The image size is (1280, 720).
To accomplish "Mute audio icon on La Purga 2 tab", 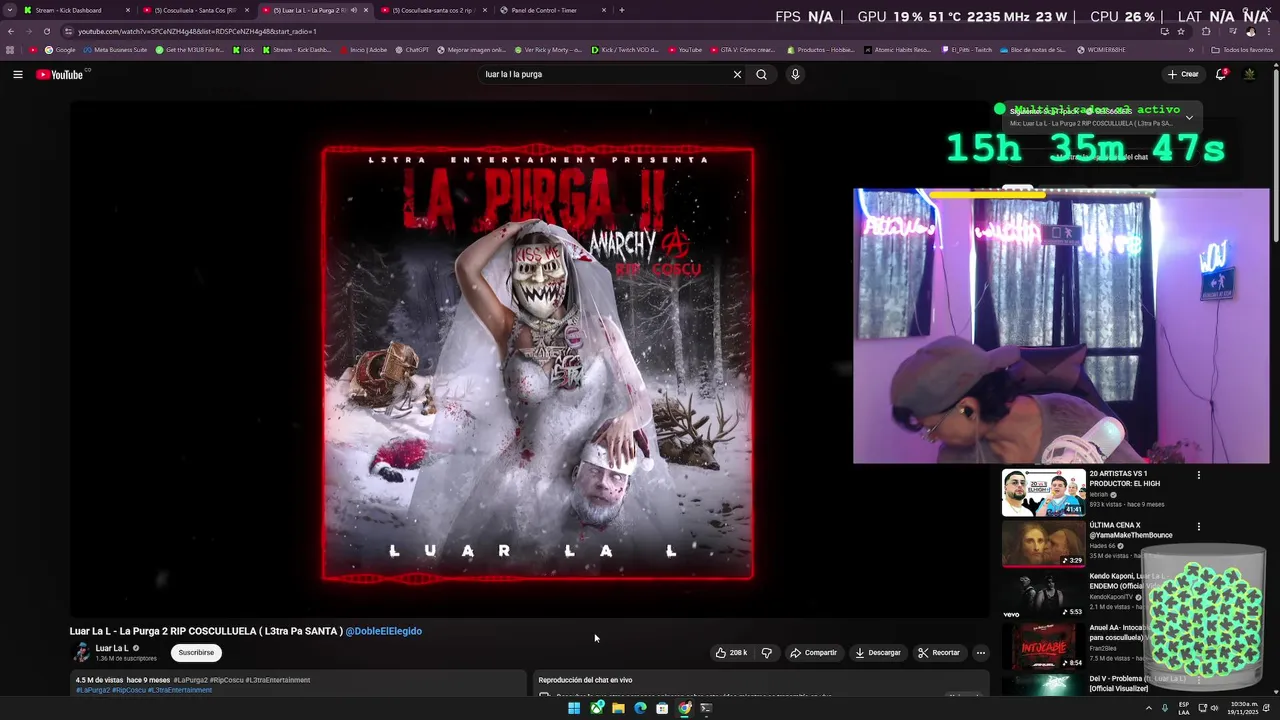I will pyautogui.click(x=352, y=10).
